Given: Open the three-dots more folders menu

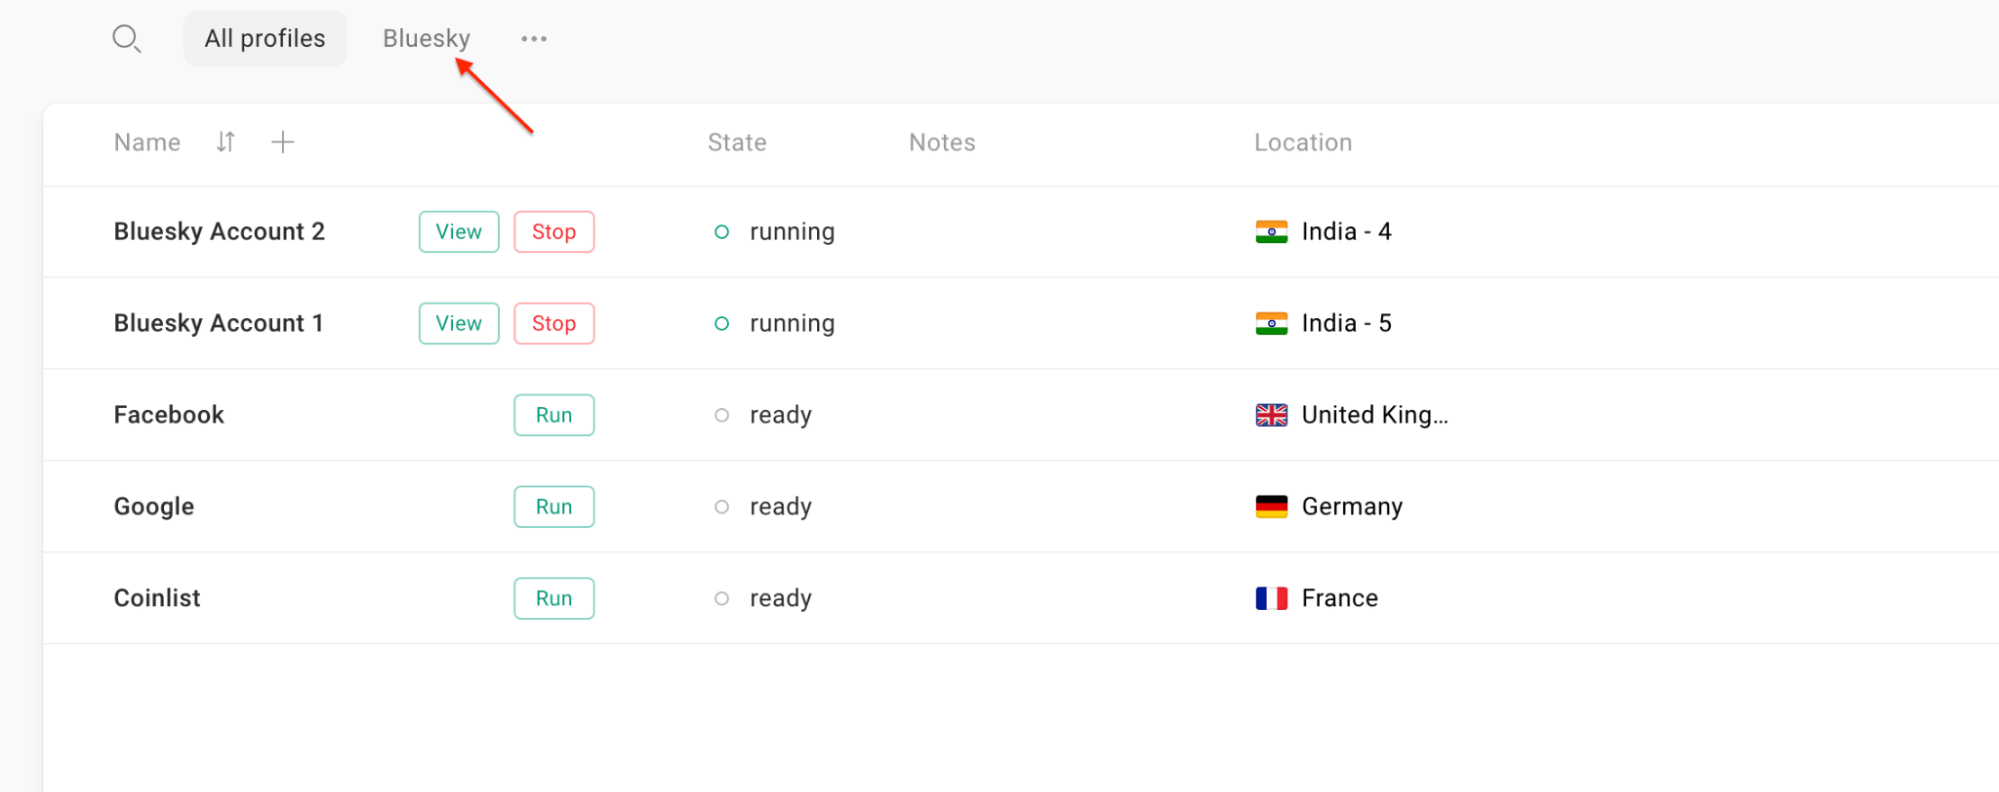Looking at the screenshot, I should 534,39.
